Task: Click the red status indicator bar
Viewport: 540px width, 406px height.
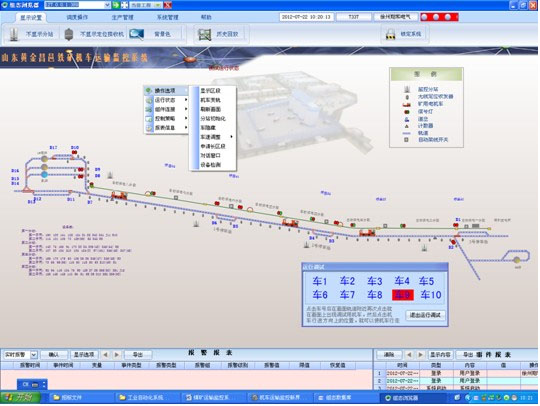Action: click(x=439, y=17)
